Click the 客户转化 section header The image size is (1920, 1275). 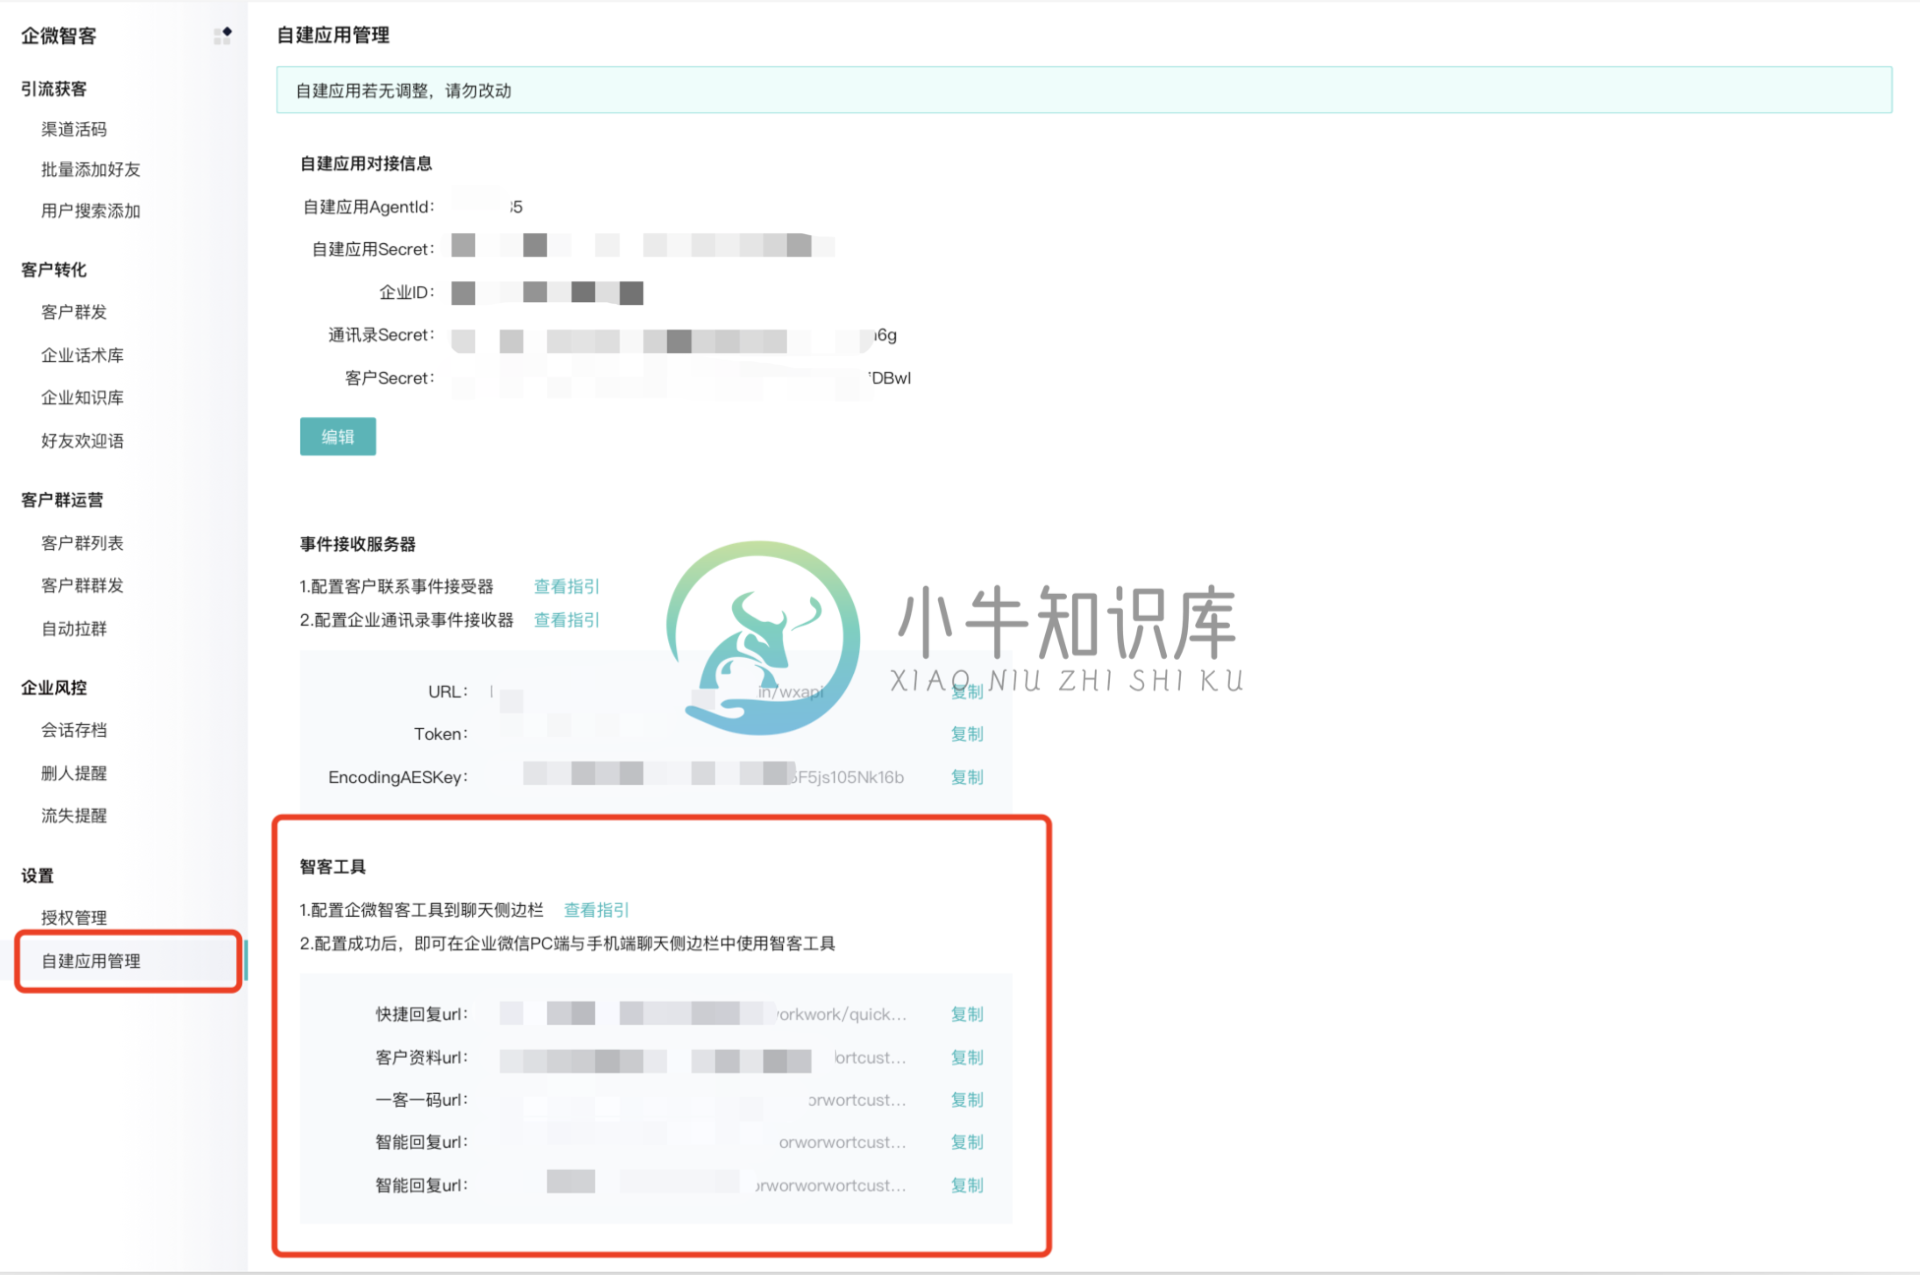(x=54, y=270)
